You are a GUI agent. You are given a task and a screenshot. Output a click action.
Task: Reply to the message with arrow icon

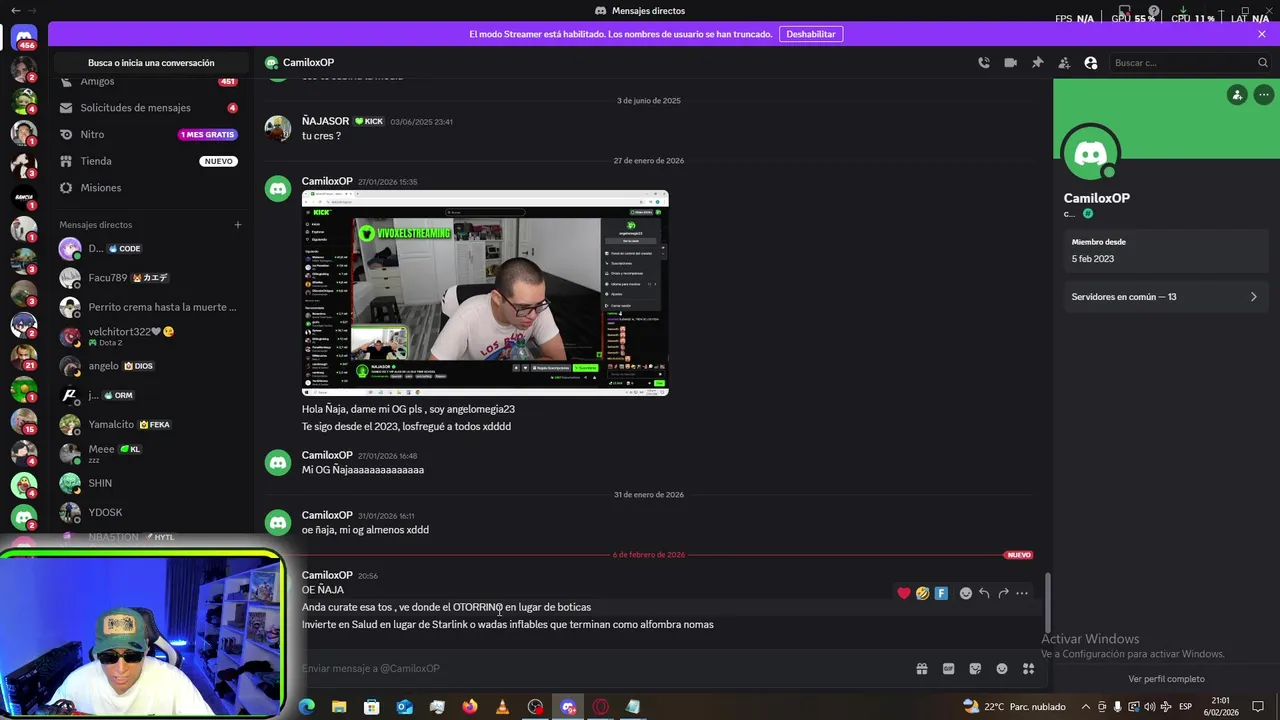pyautogui.click(x=984, y=593)
